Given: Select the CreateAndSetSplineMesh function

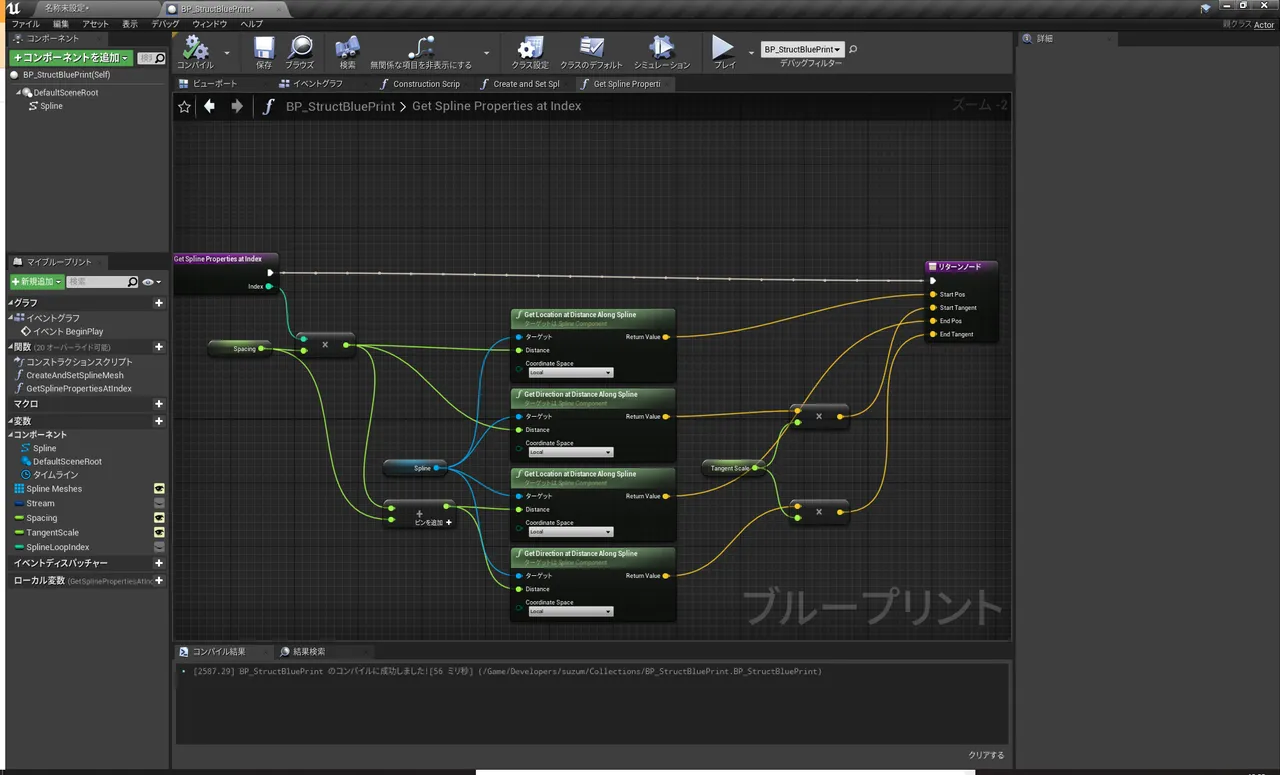Looking at the screenshot, I should click(75, 375).
